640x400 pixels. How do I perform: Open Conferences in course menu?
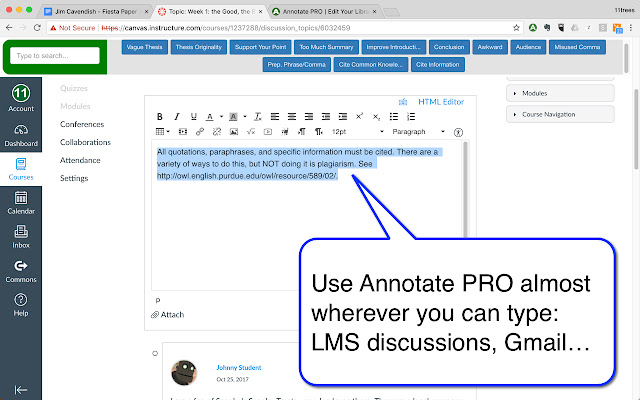point(82,124)
